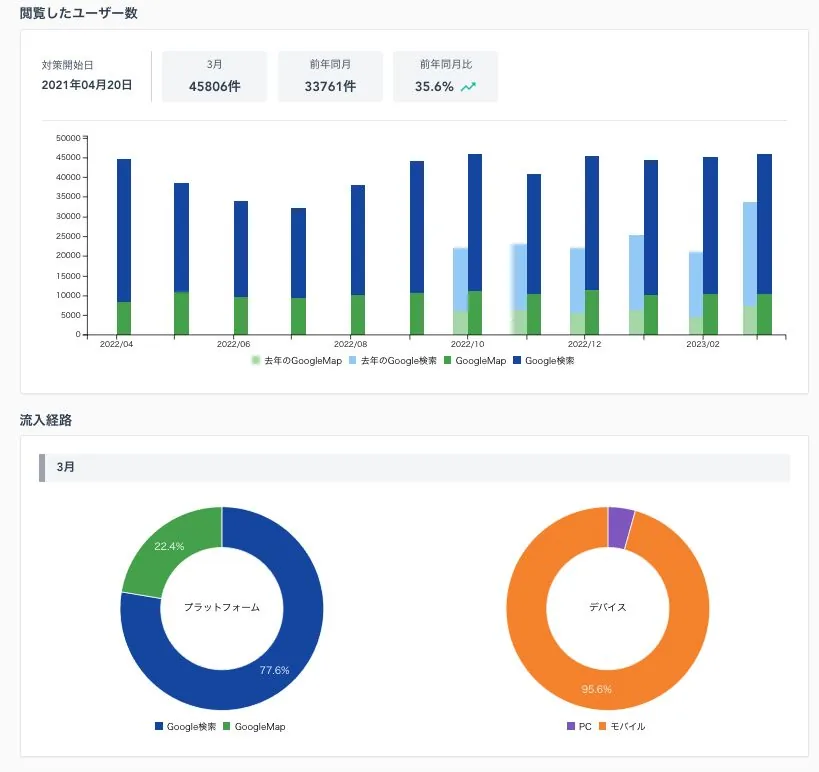Toggle 去年のGoogleMap legend swatch in bar chart
Viewport: 819px width, 772px height.
[255, 360]
